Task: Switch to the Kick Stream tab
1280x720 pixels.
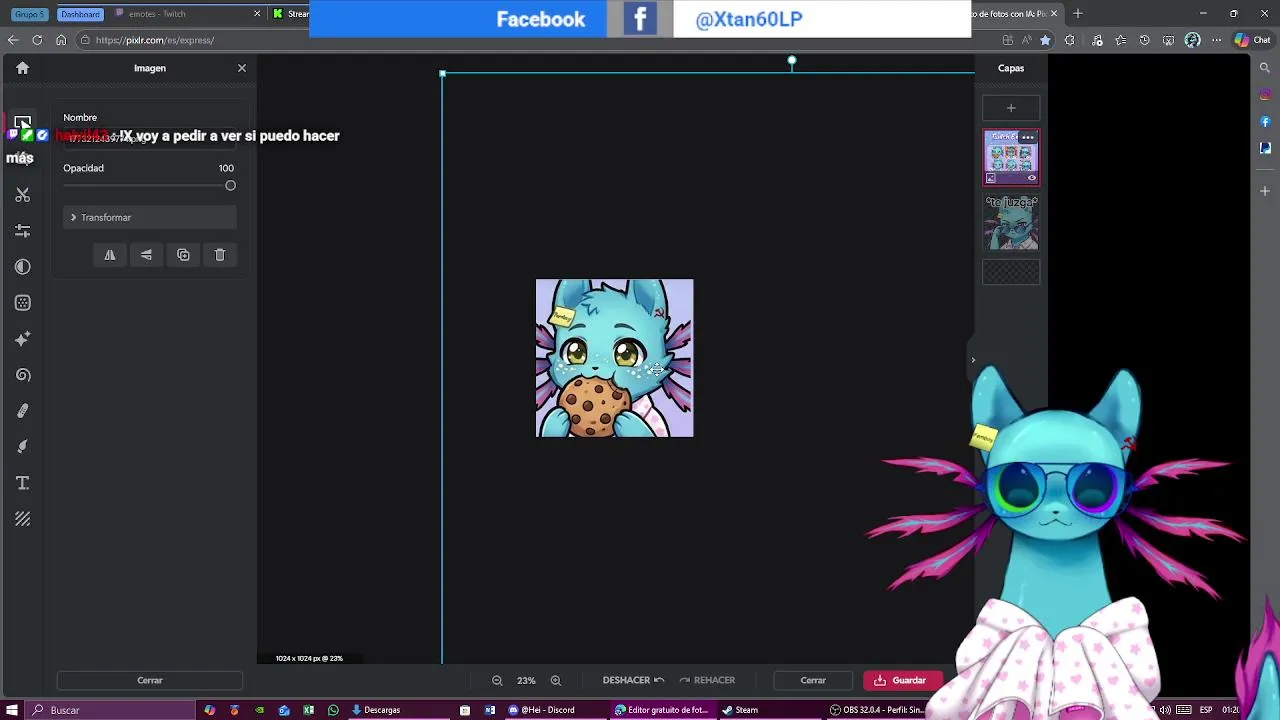Action: (x=290, y=14)
